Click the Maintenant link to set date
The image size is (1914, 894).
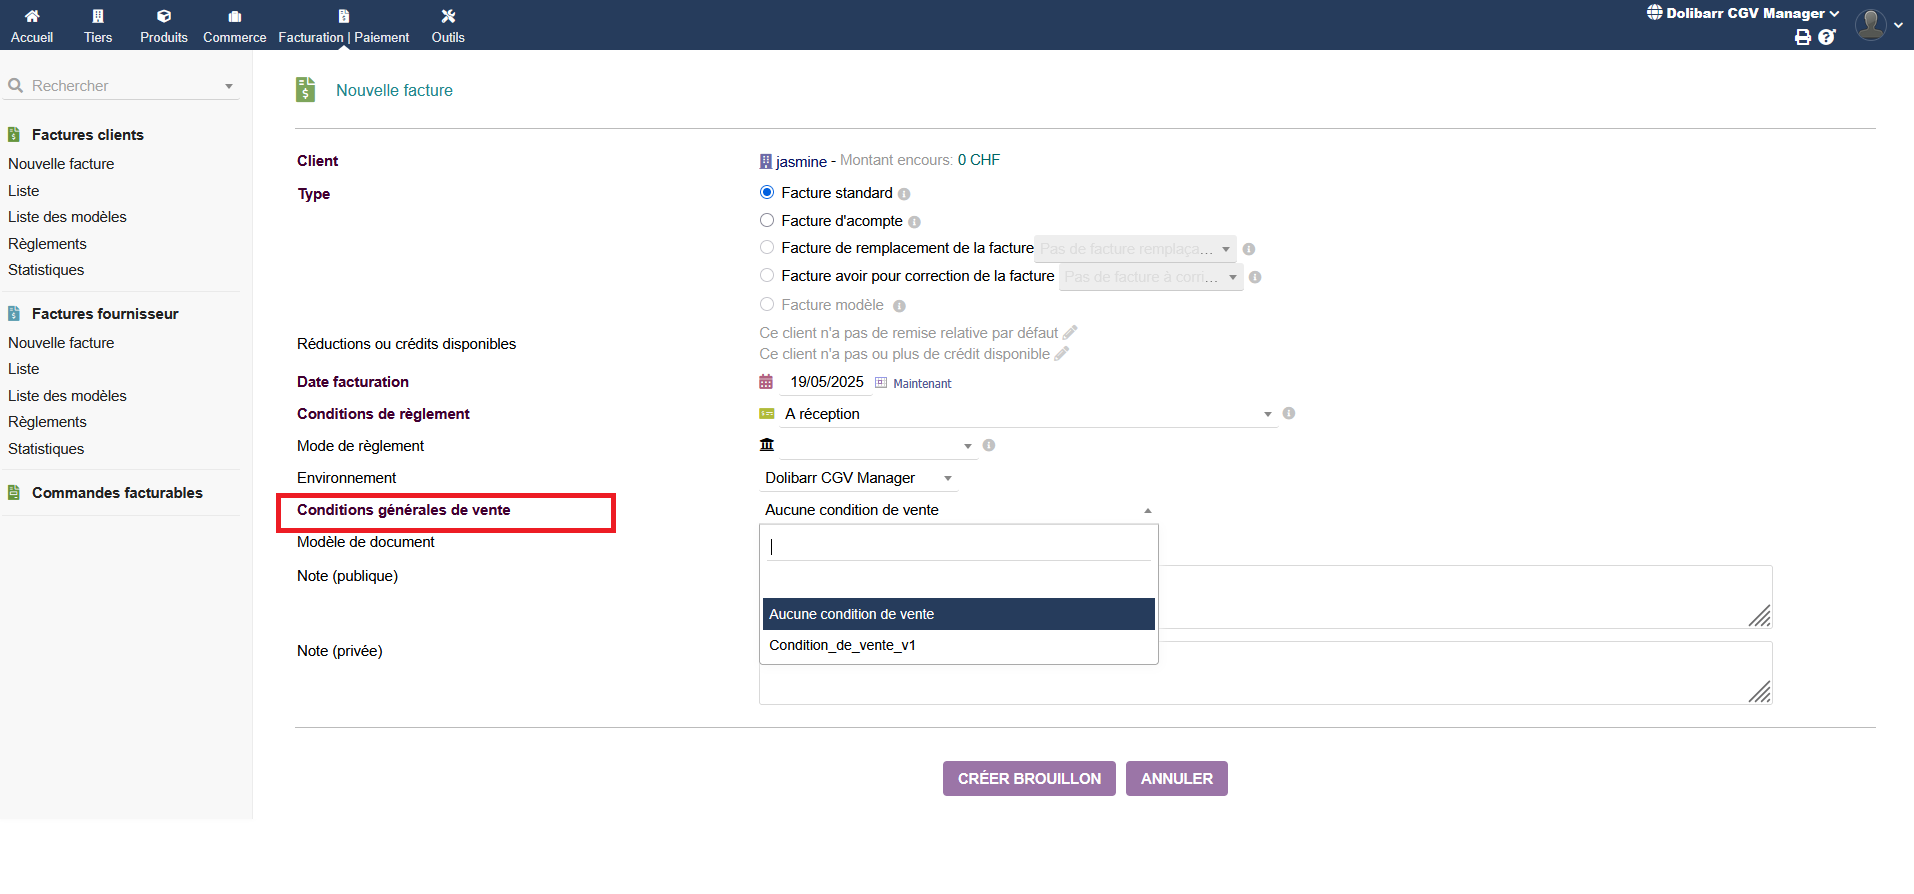tap(921, 383)
